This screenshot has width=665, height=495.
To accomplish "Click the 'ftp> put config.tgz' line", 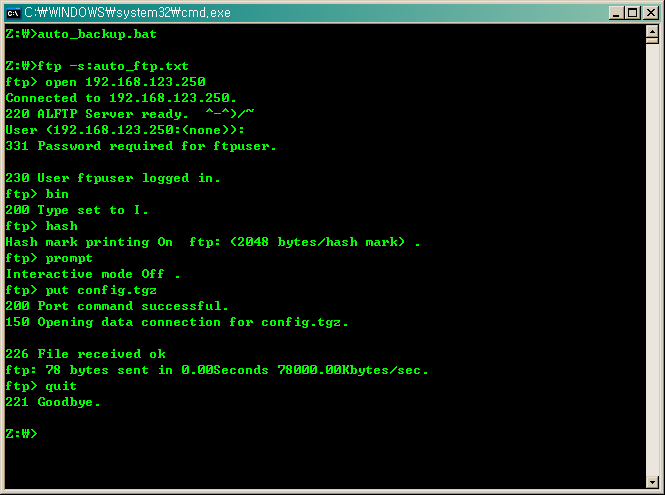I will pyautogui.click(x=81, y=290).
